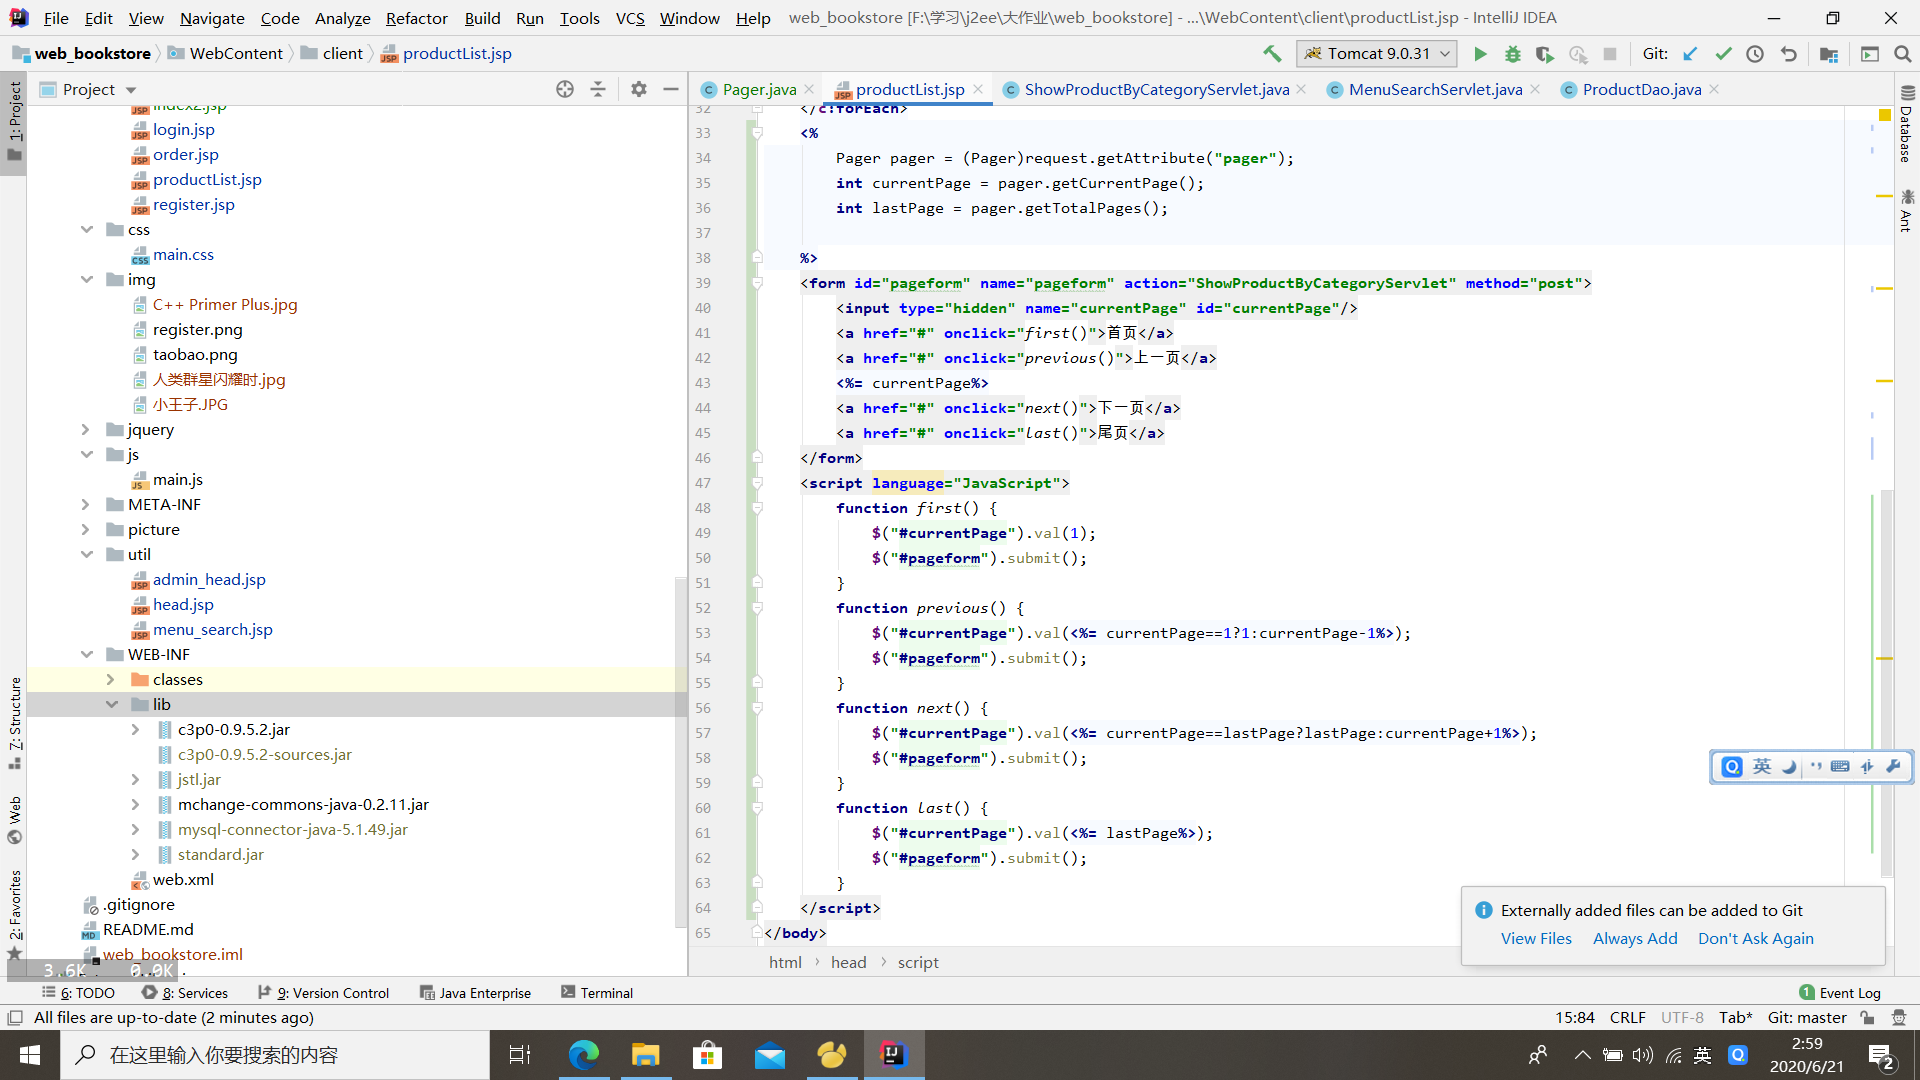Expand the classes folder

(112, 680)
